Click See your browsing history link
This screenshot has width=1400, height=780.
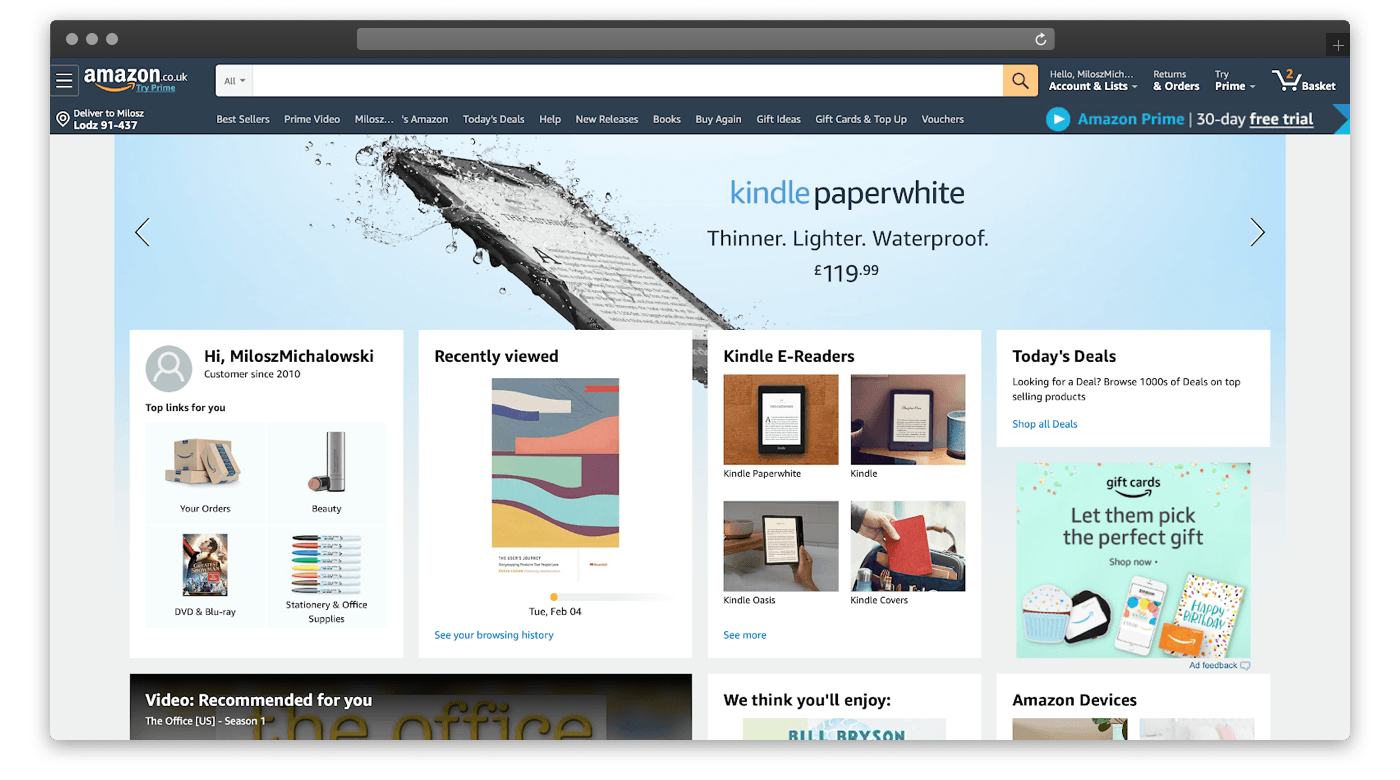click(x=494, y=635)
